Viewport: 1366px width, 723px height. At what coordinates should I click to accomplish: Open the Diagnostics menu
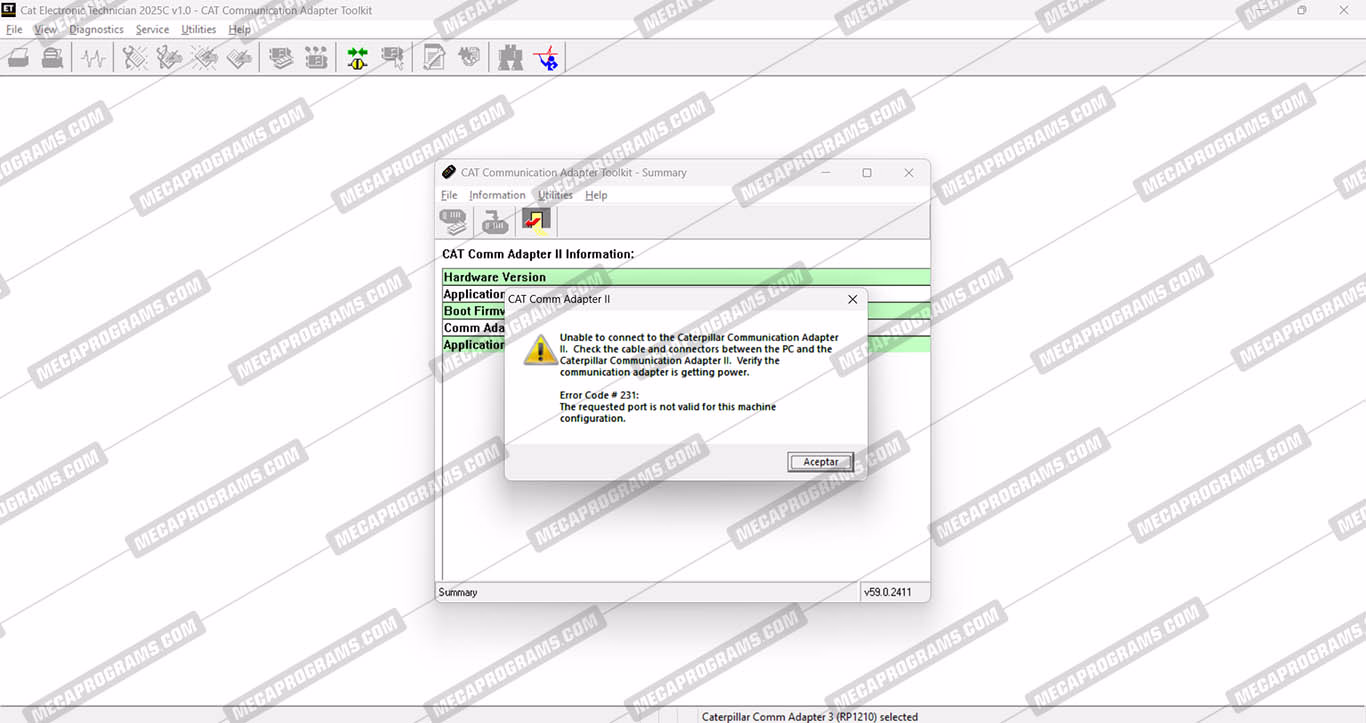[x=96, y=30]
